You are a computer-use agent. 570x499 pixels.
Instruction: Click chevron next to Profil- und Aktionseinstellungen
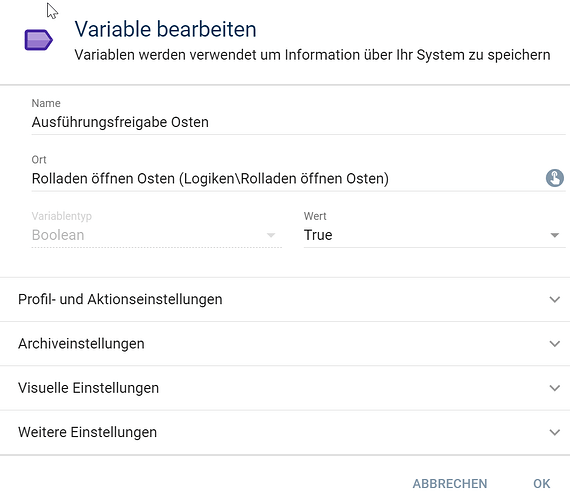[x=555, y=299]
